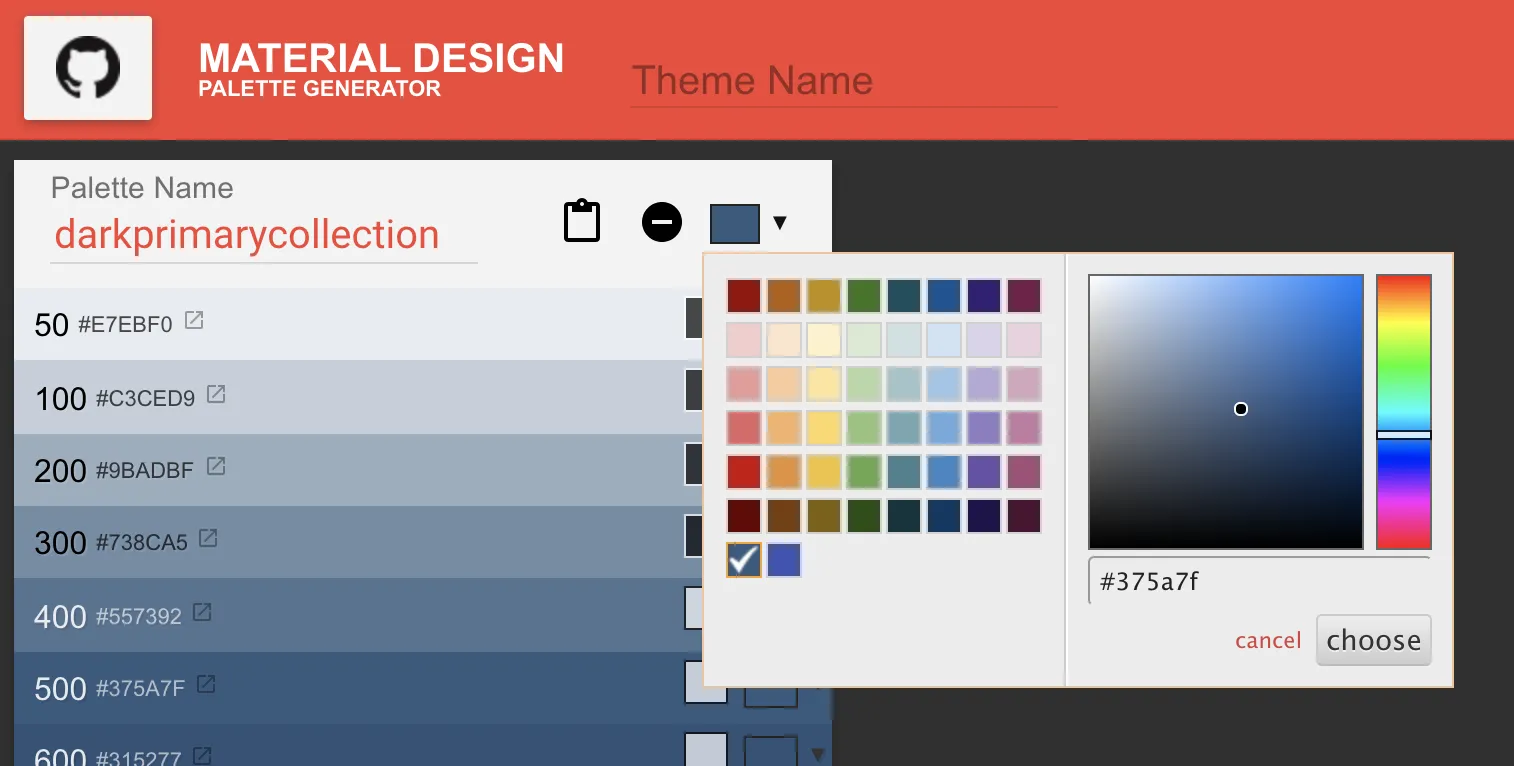This screenshot has width=1514, height=766.
Task: Pick the top-row mustard gold swatch
Action: coord(824,296)
